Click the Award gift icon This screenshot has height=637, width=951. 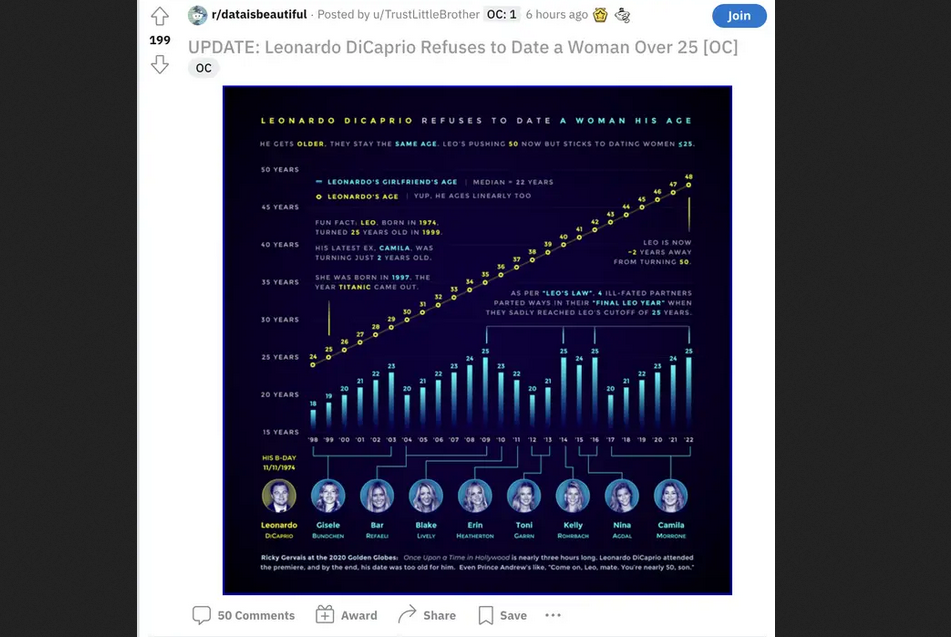point(324,615)
